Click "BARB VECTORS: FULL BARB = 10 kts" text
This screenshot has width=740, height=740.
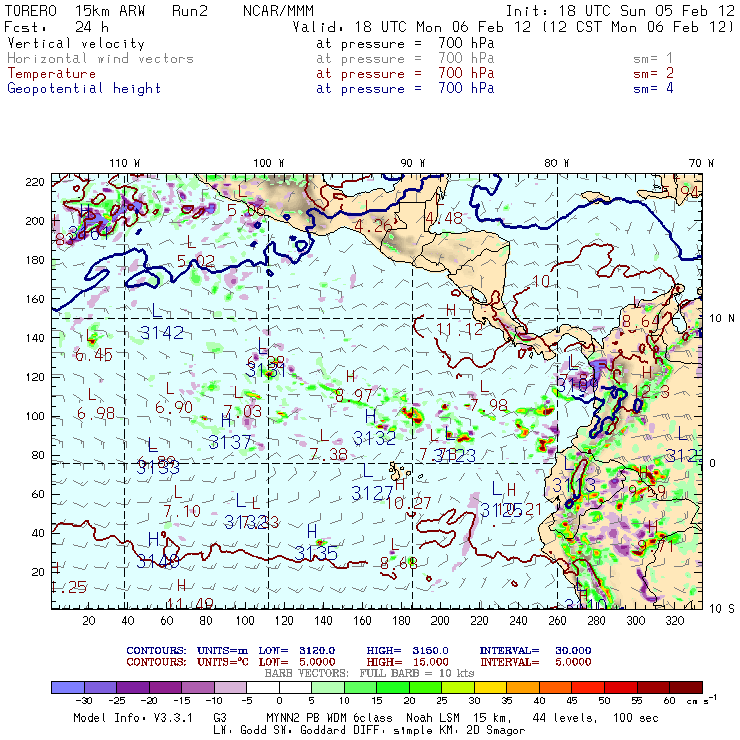[369, 673]
